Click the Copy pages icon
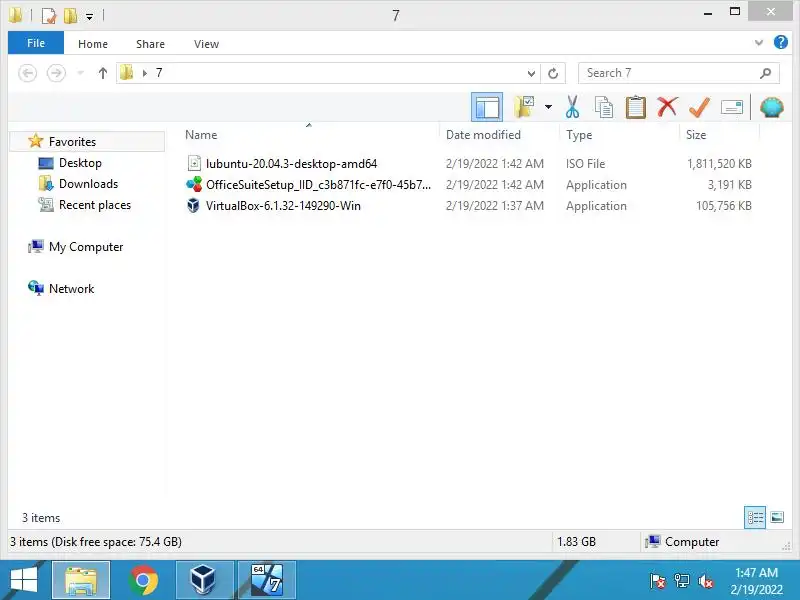The image size is (800, 600). click(x=604, y=107)
